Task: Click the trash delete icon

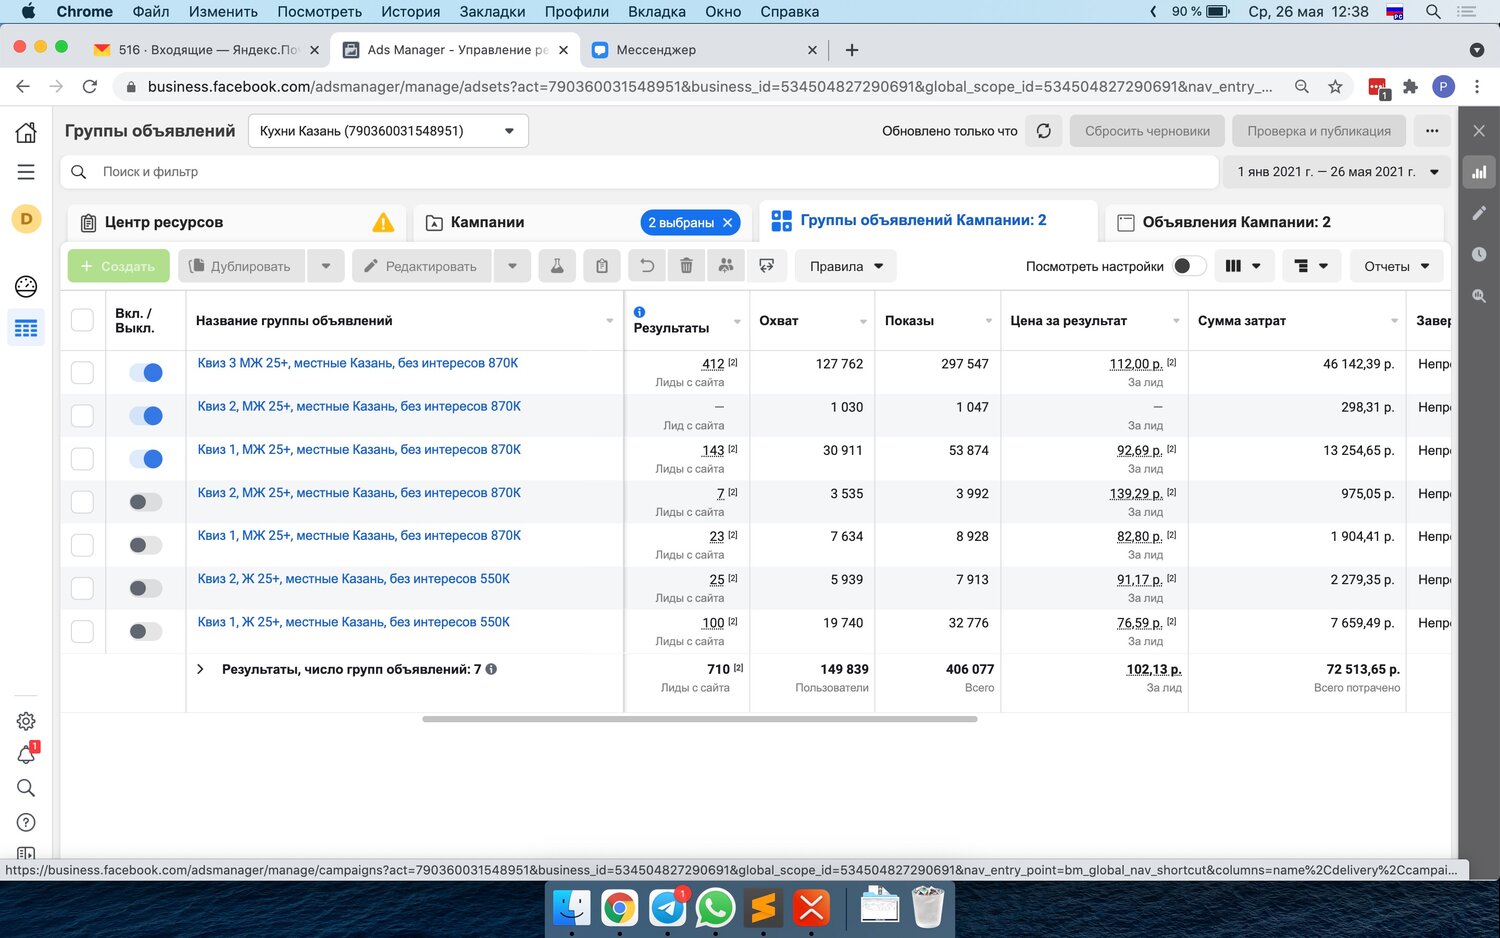Action: pos(686,266)
